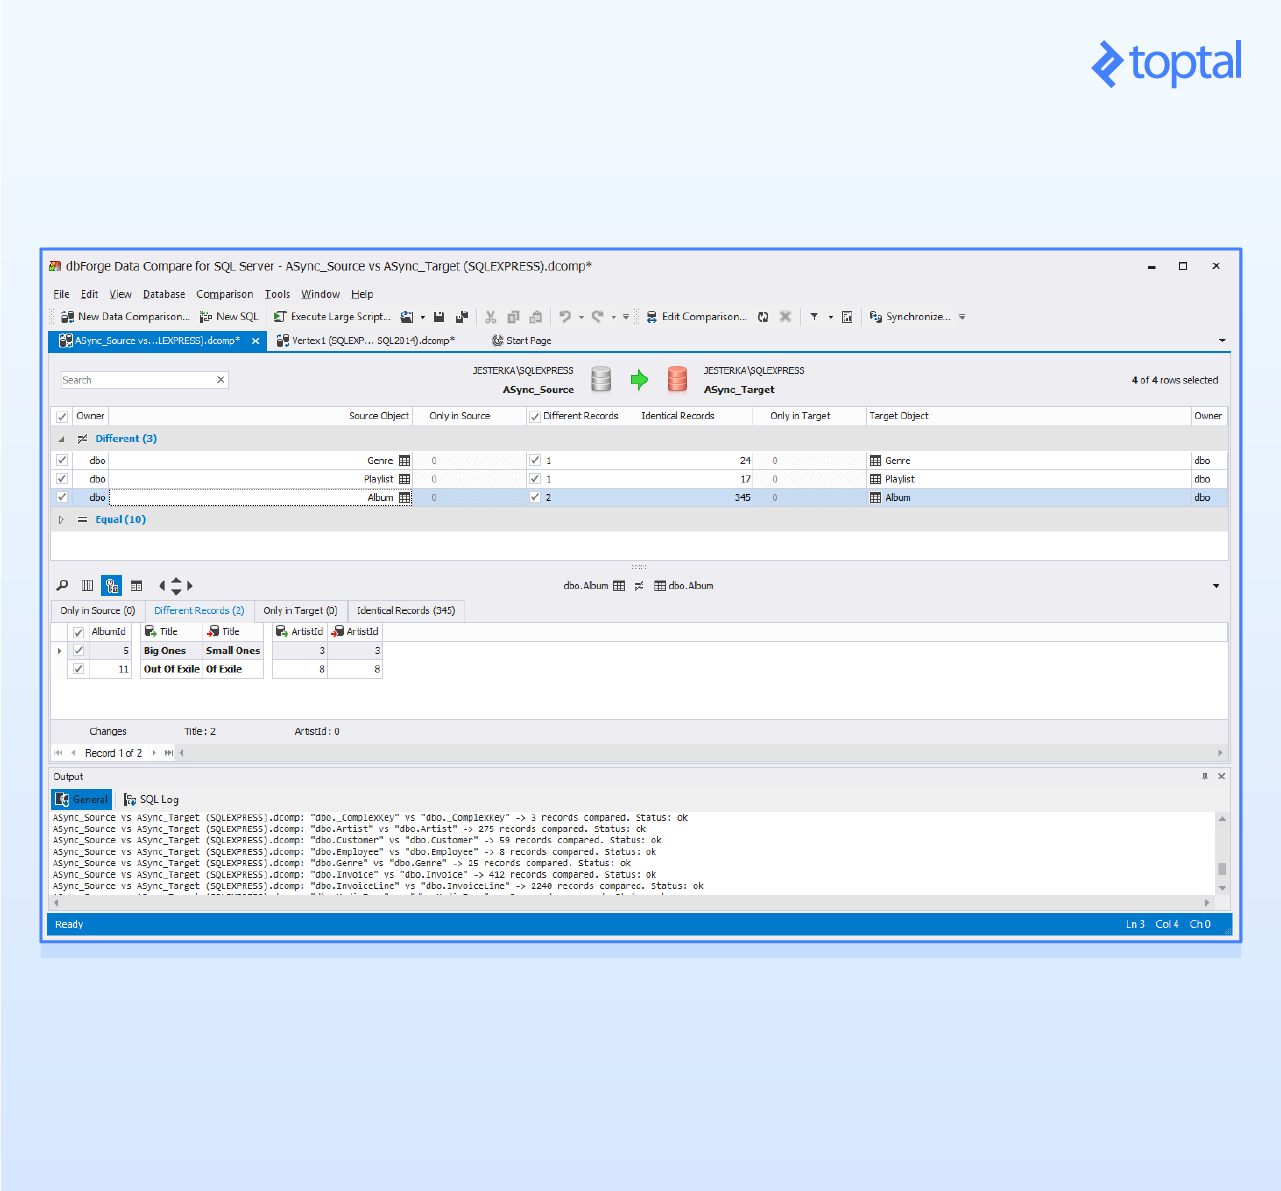The height and width of the screenshot is (1191, 1281).
Task: Click the New SQL toolbar icon
Action: pyautogui.click(x=228, y=316)
